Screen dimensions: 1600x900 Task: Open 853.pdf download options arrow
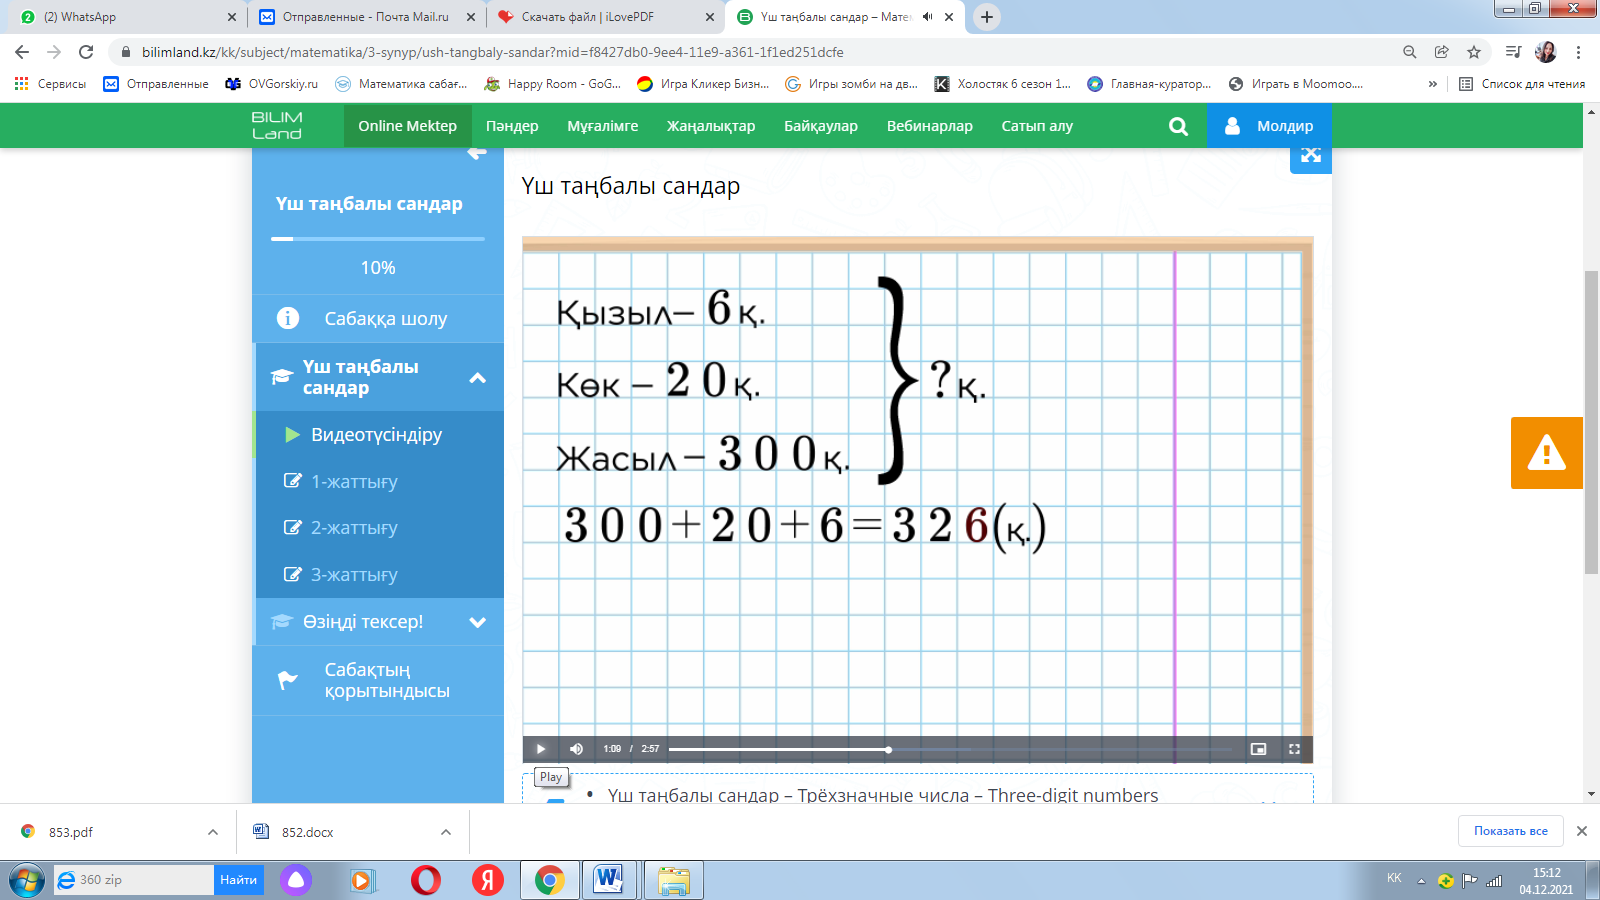click(213, 832)
